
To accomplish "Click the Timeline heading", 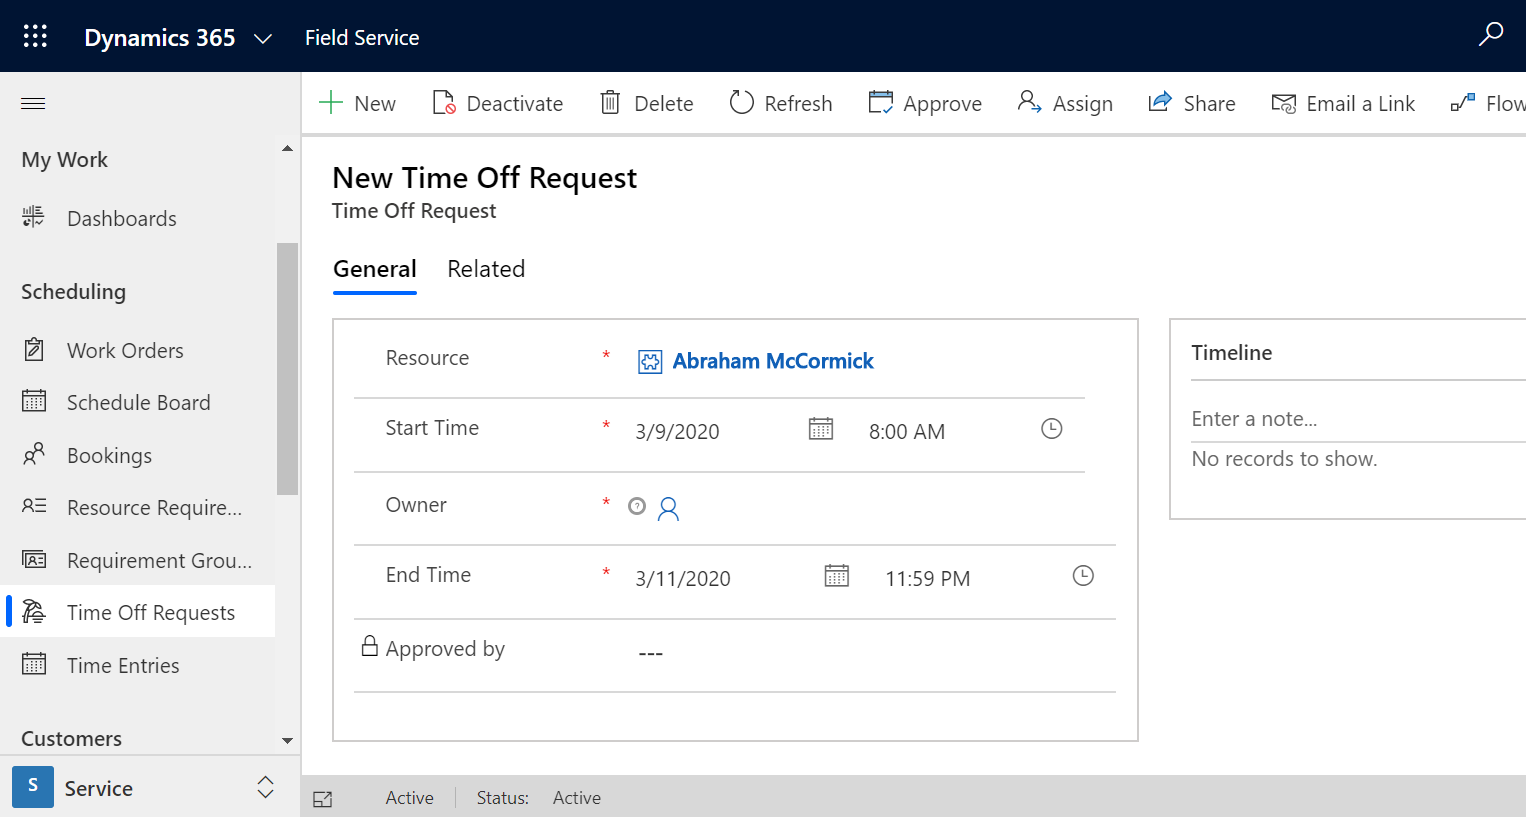I will [x=1232, y=353].
